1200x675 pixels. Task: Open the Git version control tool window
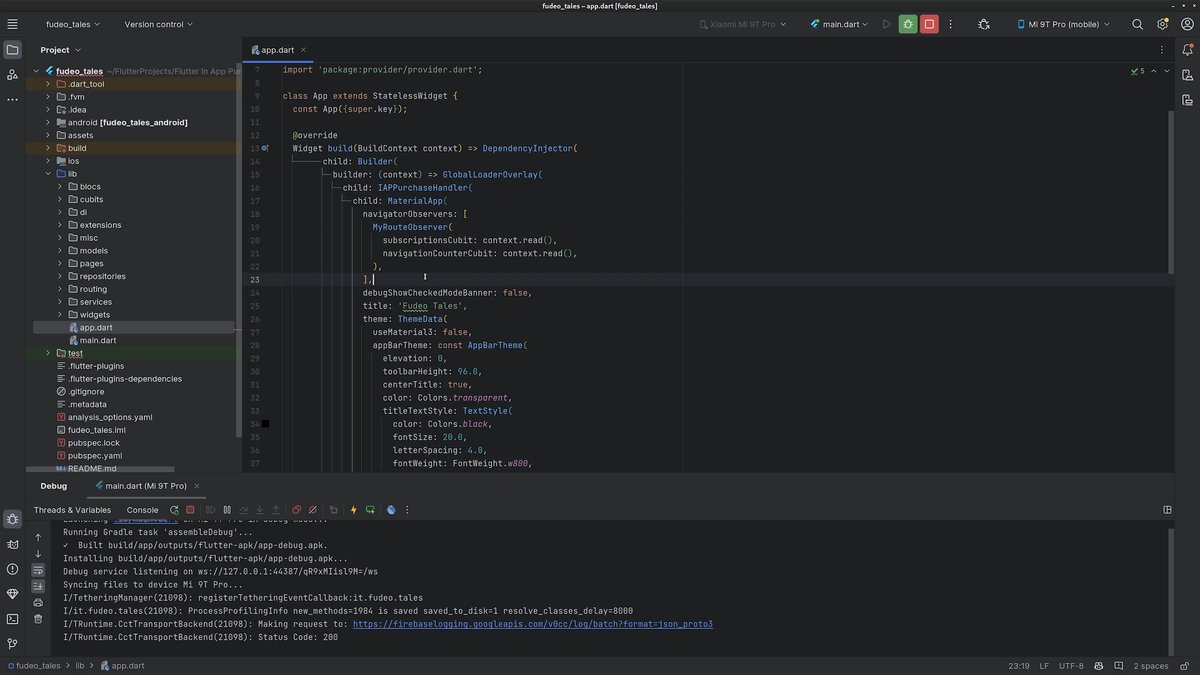[x=12, y=643]
